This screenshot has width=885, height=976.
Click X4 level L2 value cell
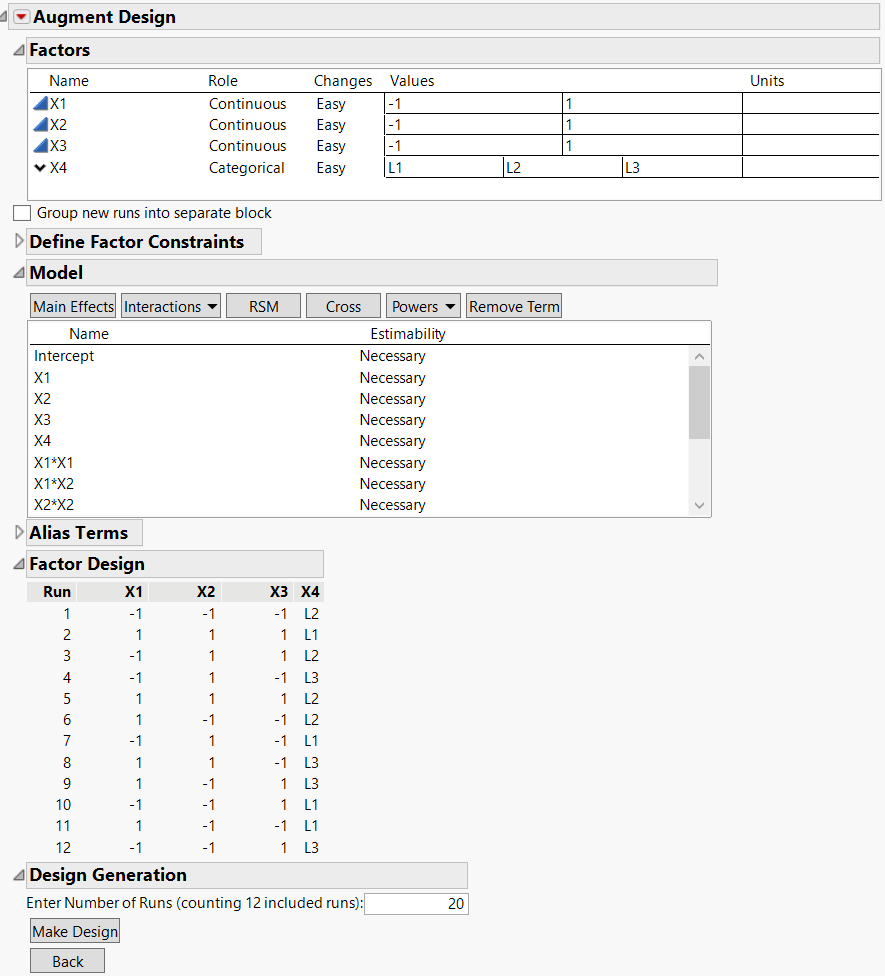(563, 167)
